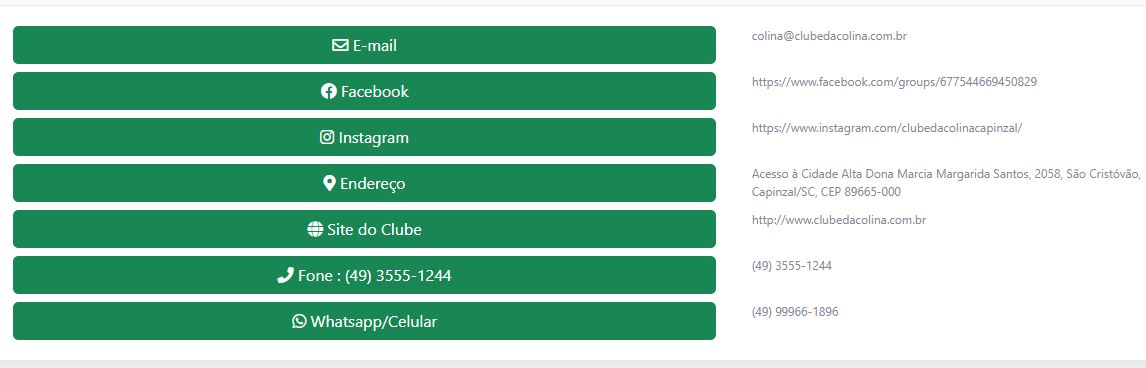Click the Instagram camera icon

pos(327,137)
